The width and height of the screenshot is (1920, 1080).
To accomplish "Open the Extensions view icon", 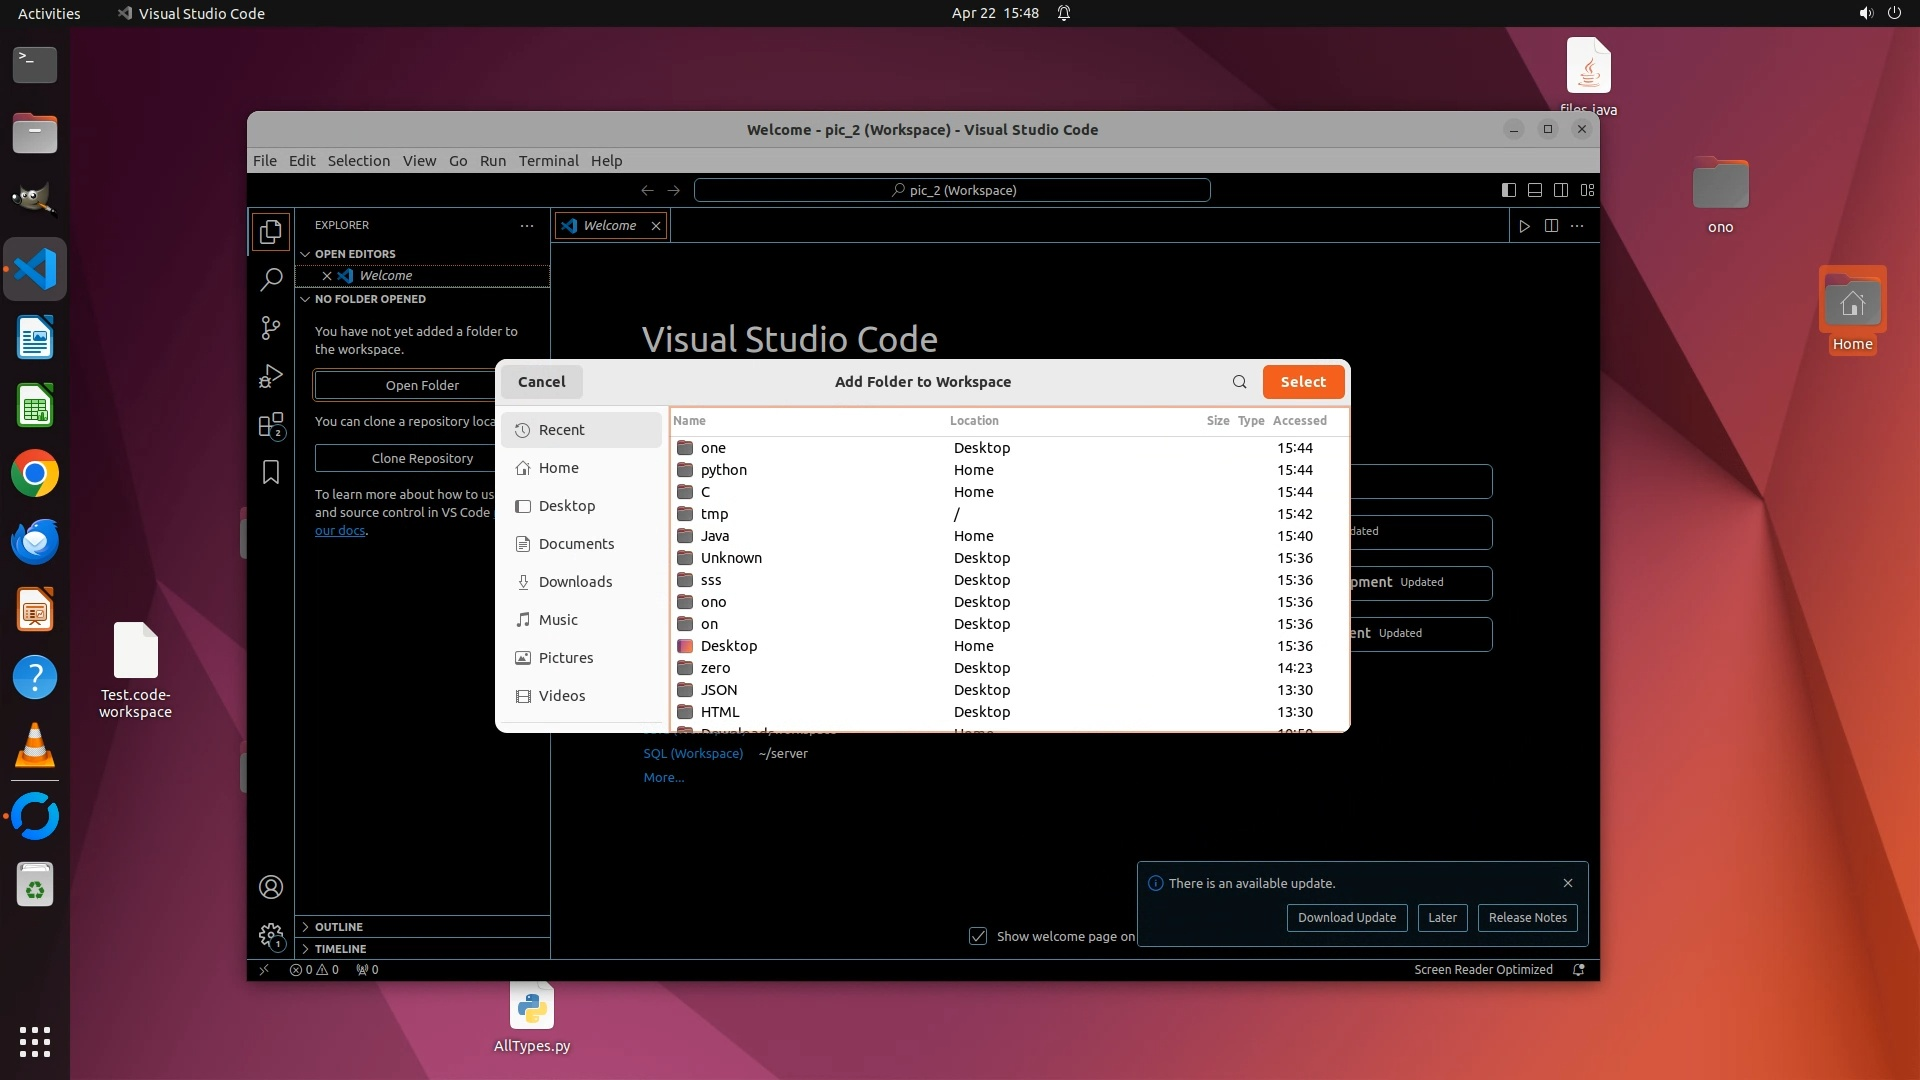I will (x=271, y=425).
